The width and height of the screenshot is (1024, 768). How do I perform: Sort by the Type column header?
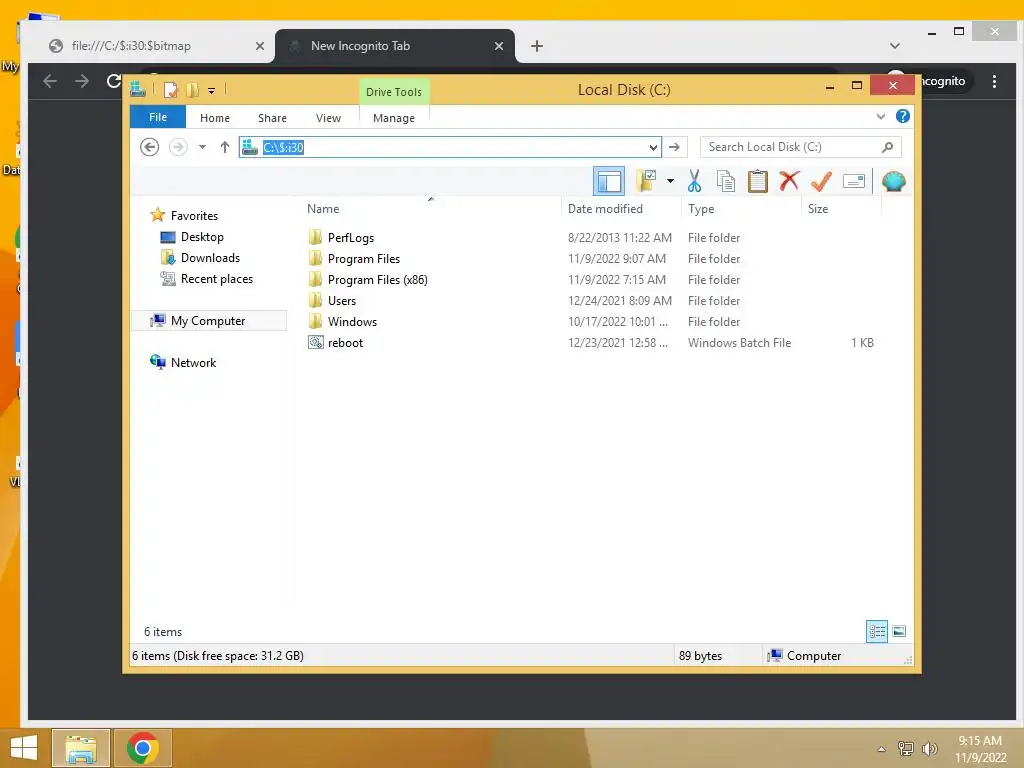click(701, 208)
